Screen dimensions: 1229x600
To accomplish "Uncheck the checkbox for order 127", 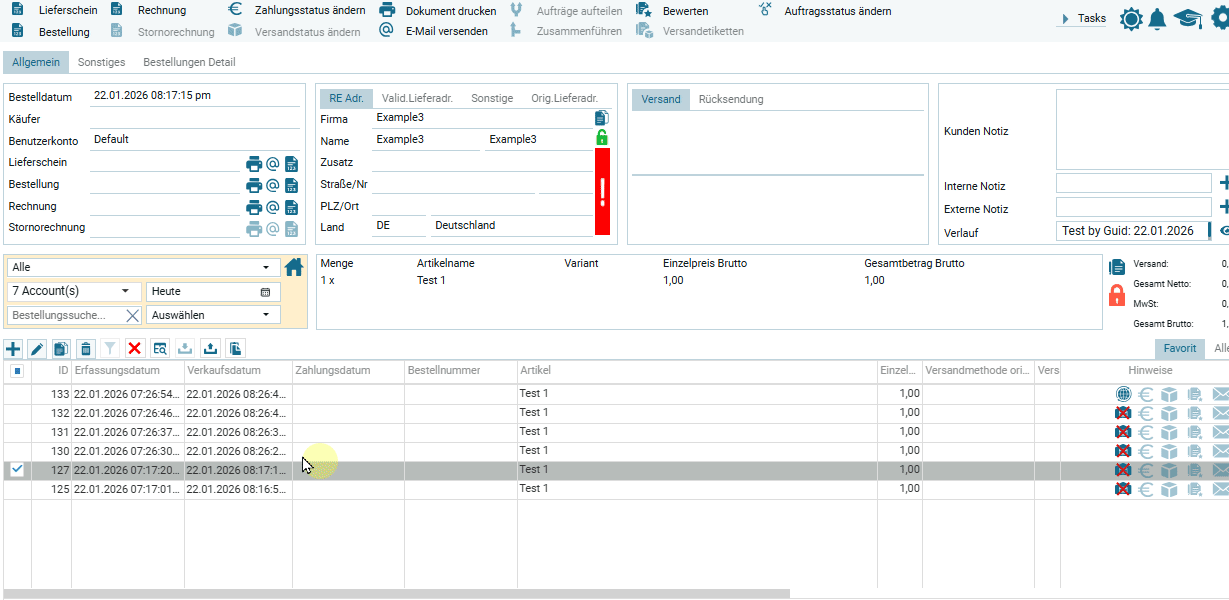I will point(17,469).
